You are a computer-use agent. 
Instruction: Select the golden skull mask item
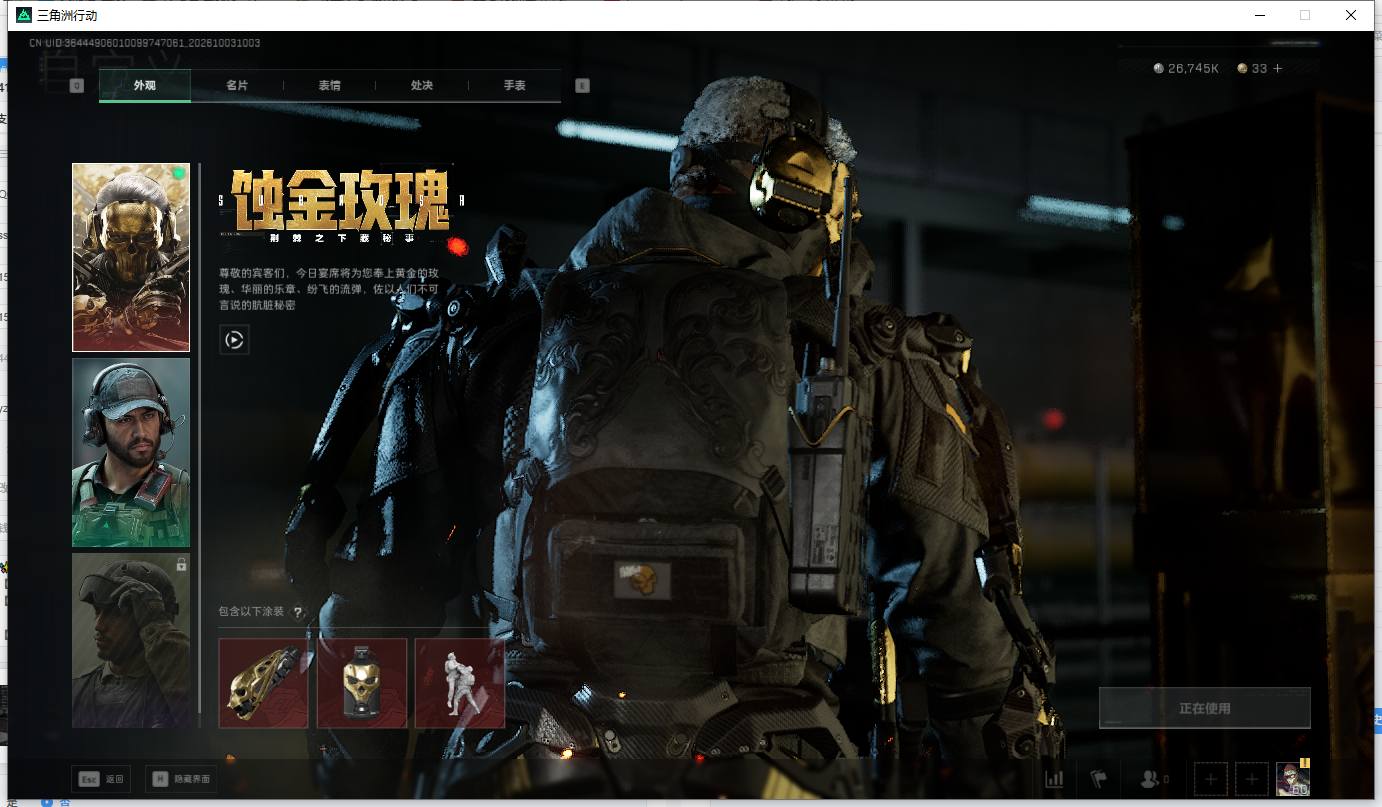click(x=263, y=683)
